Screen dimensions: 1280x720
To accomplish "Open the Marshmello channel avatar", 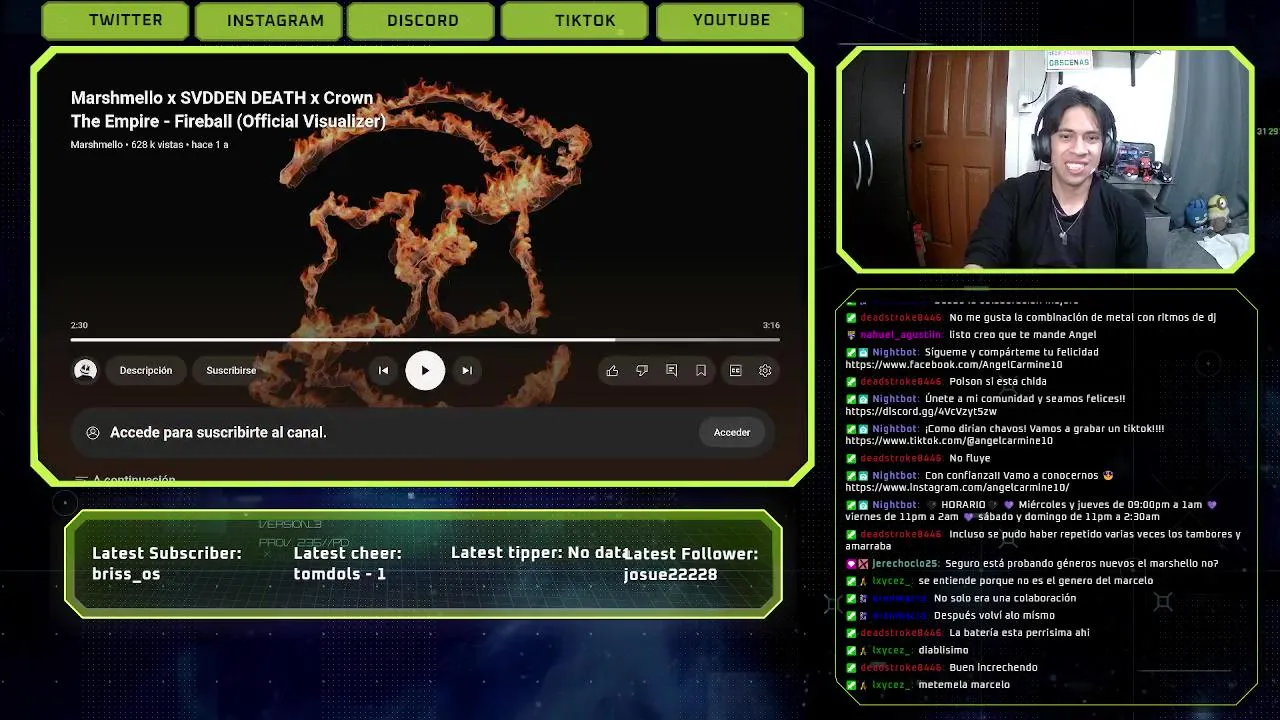I will (85, 370).
